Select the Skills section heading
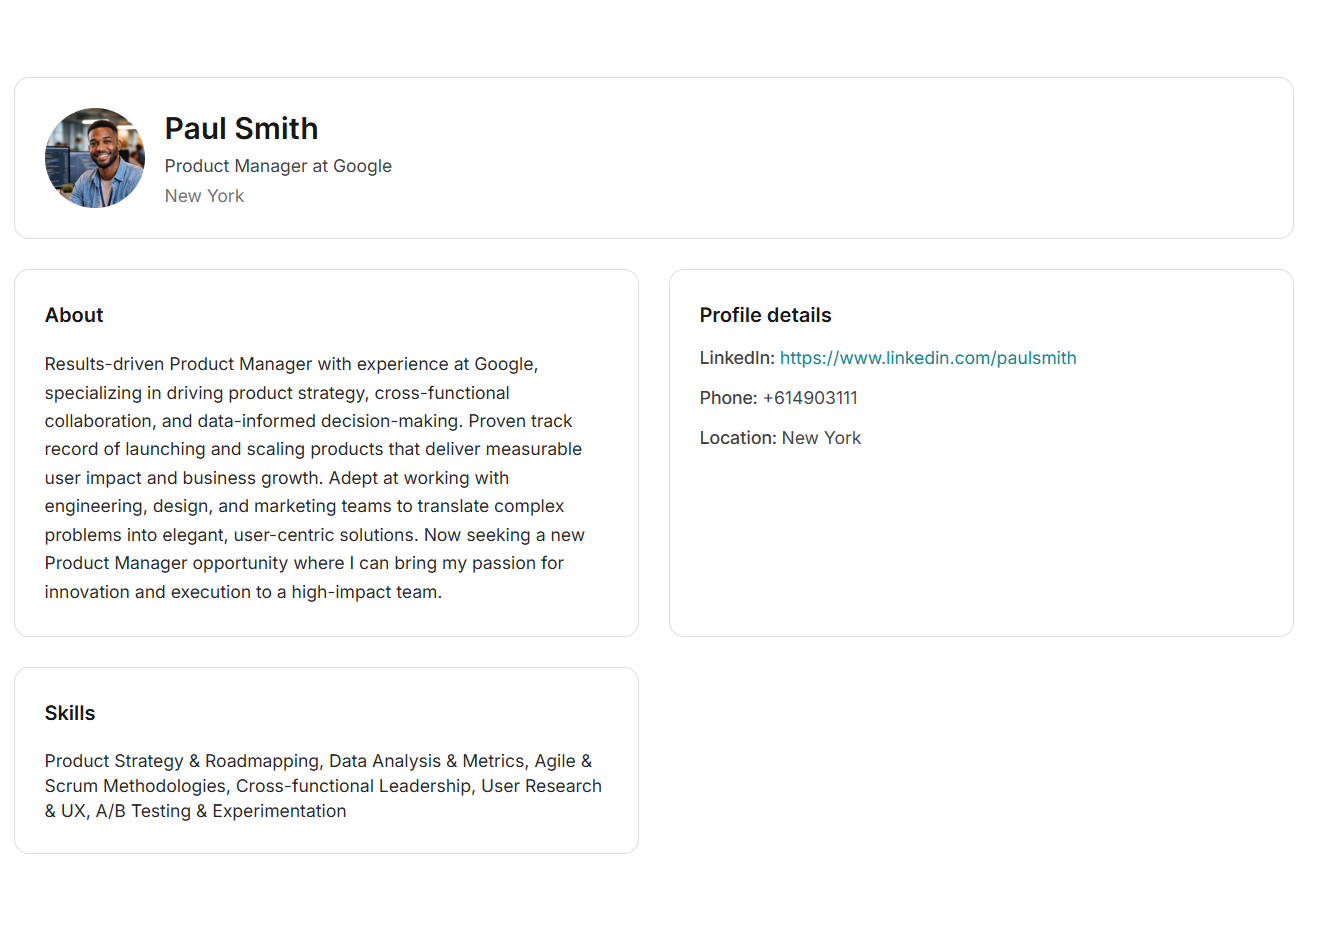Image resolution: width=1317 pixels, height=926 pixels. 69,712
